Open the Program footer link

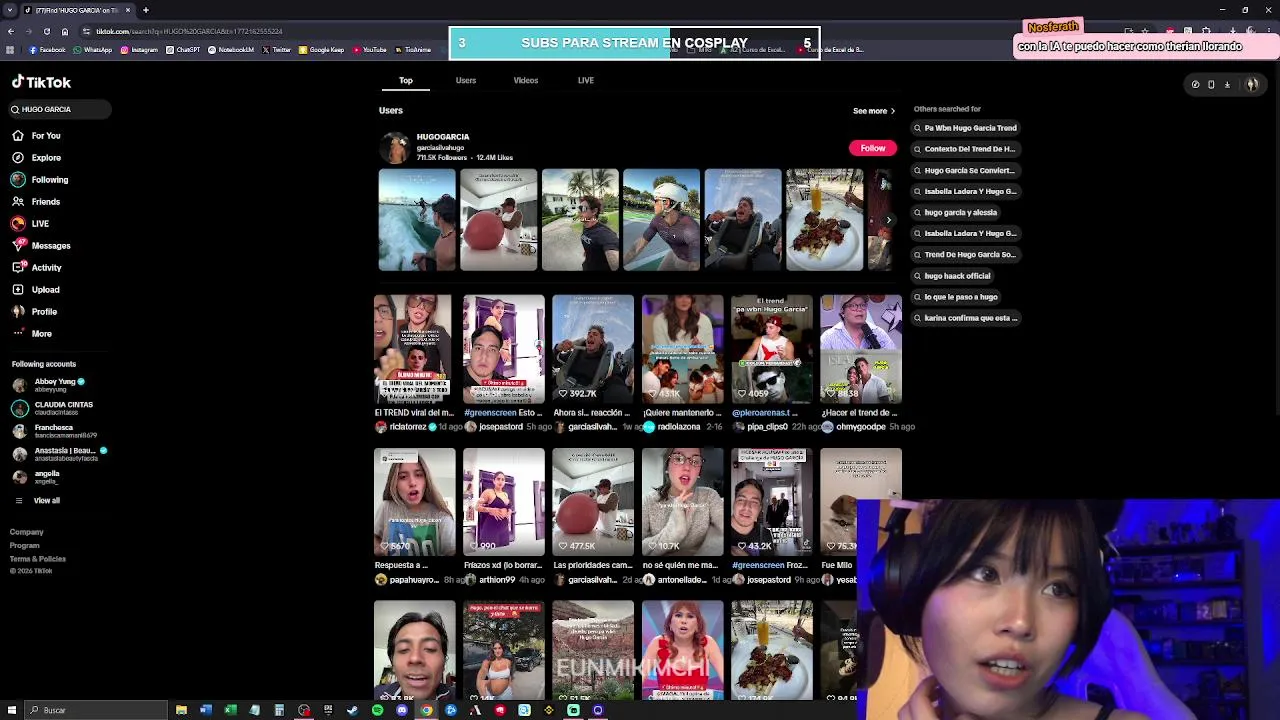pos(25,545)
